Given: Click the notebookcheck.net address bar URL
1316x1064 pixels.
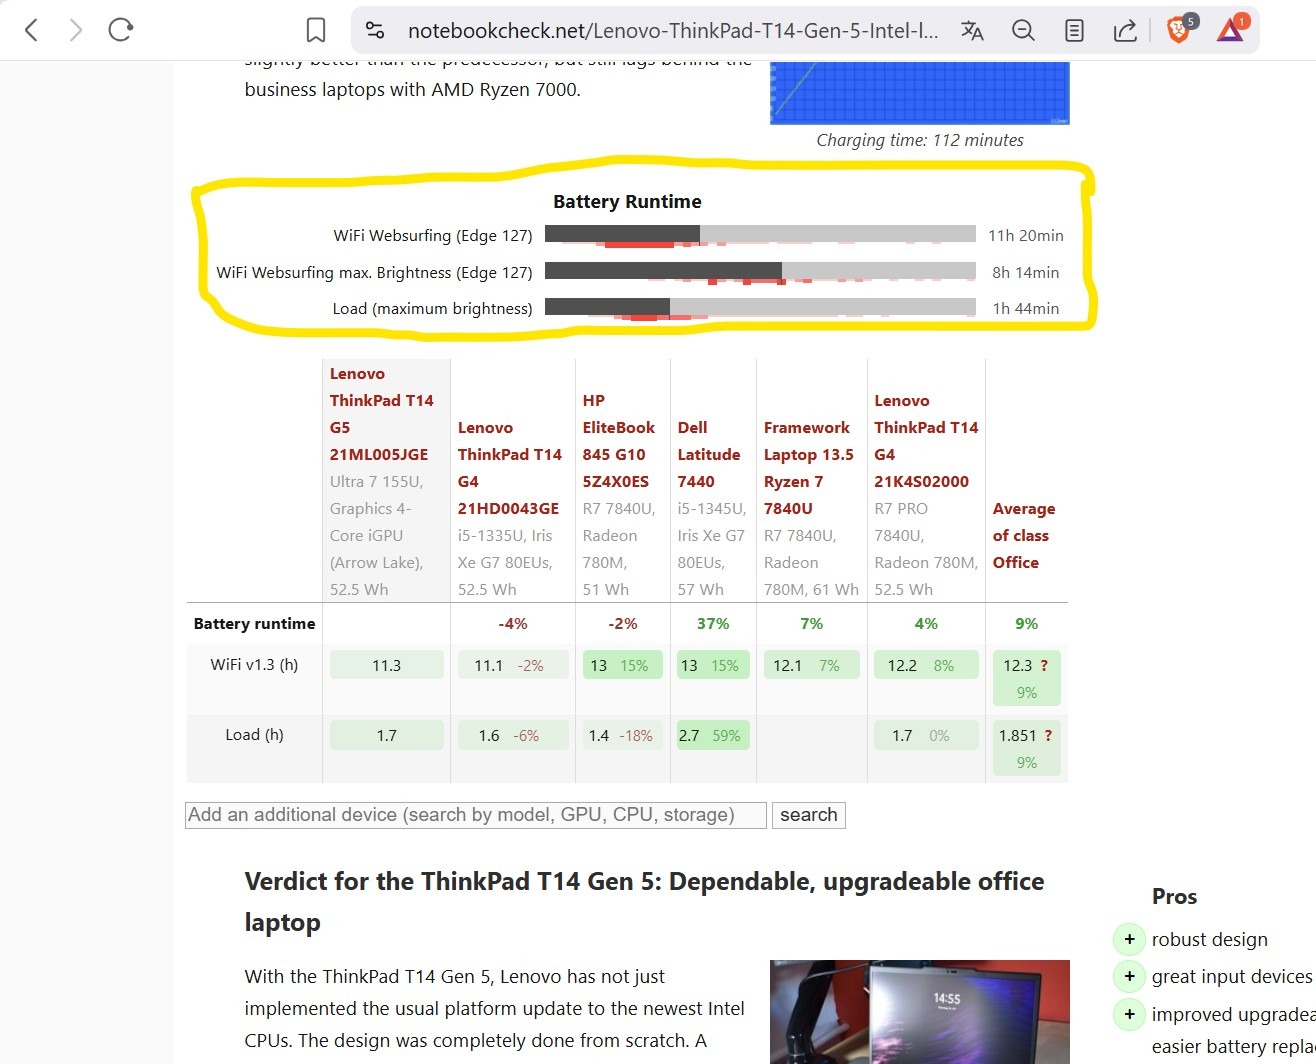Looking at the screenshot, I should (673, 30).
